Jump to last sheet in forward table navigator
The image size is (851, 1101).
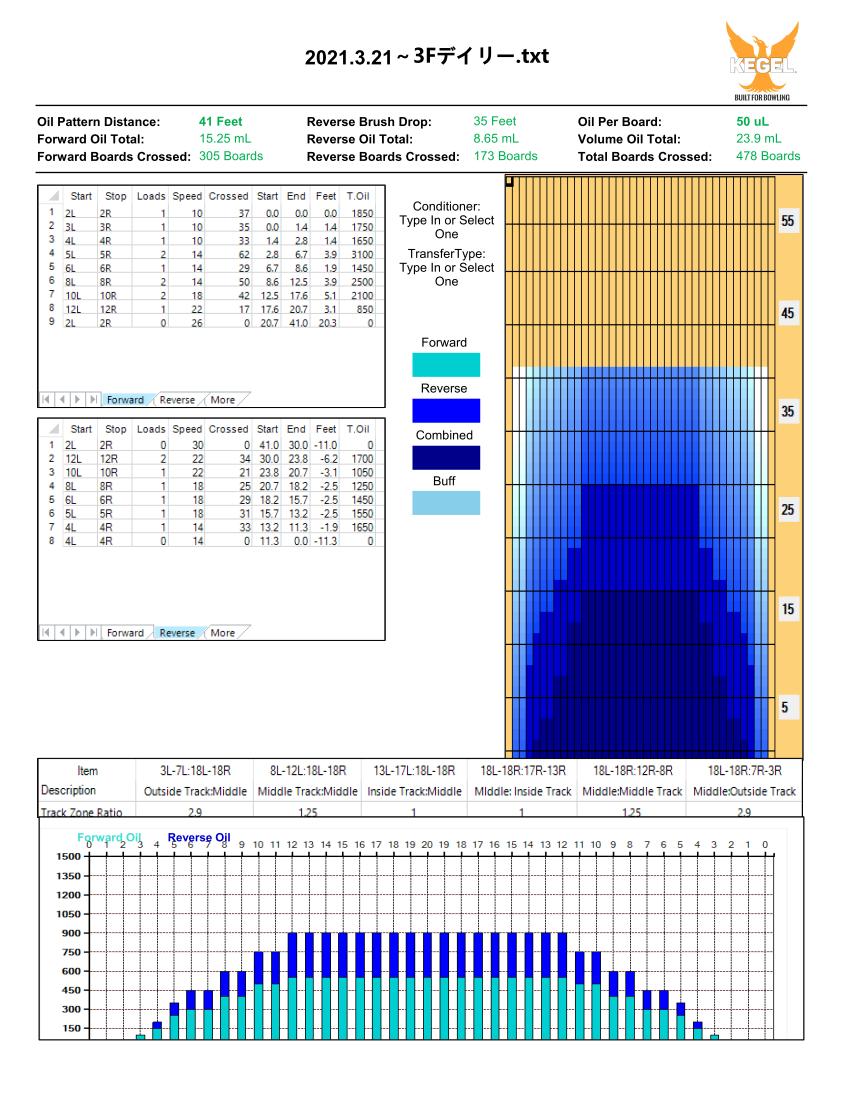tap(93, 400)
